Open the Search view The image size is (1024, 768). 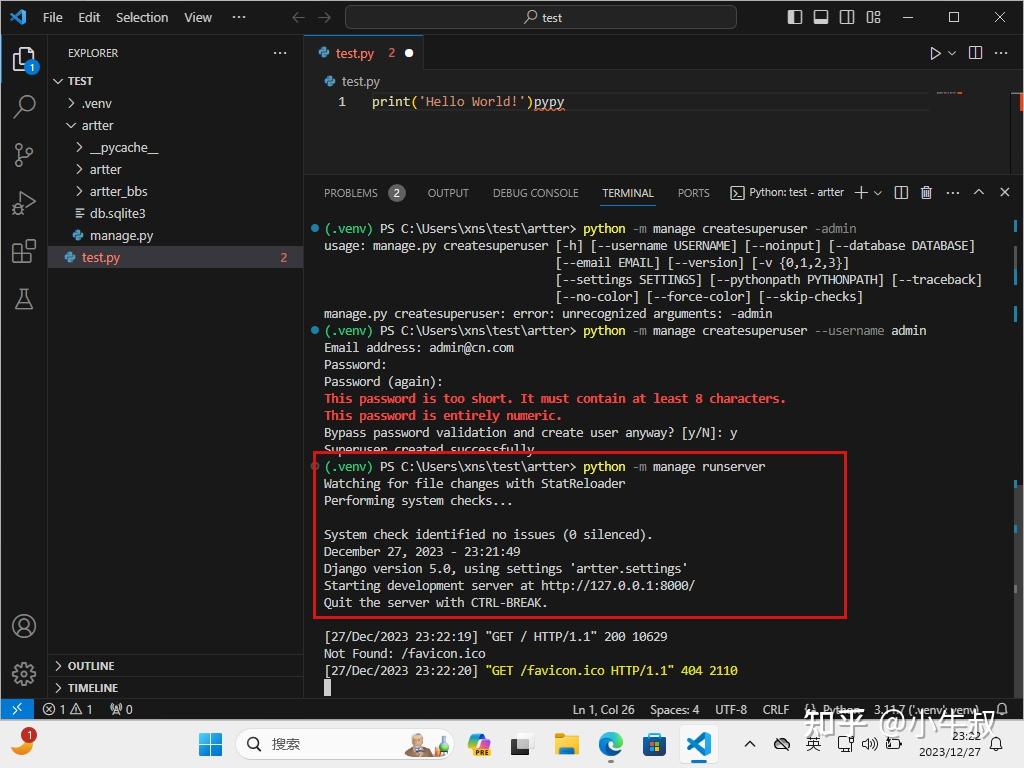point(24,106)
